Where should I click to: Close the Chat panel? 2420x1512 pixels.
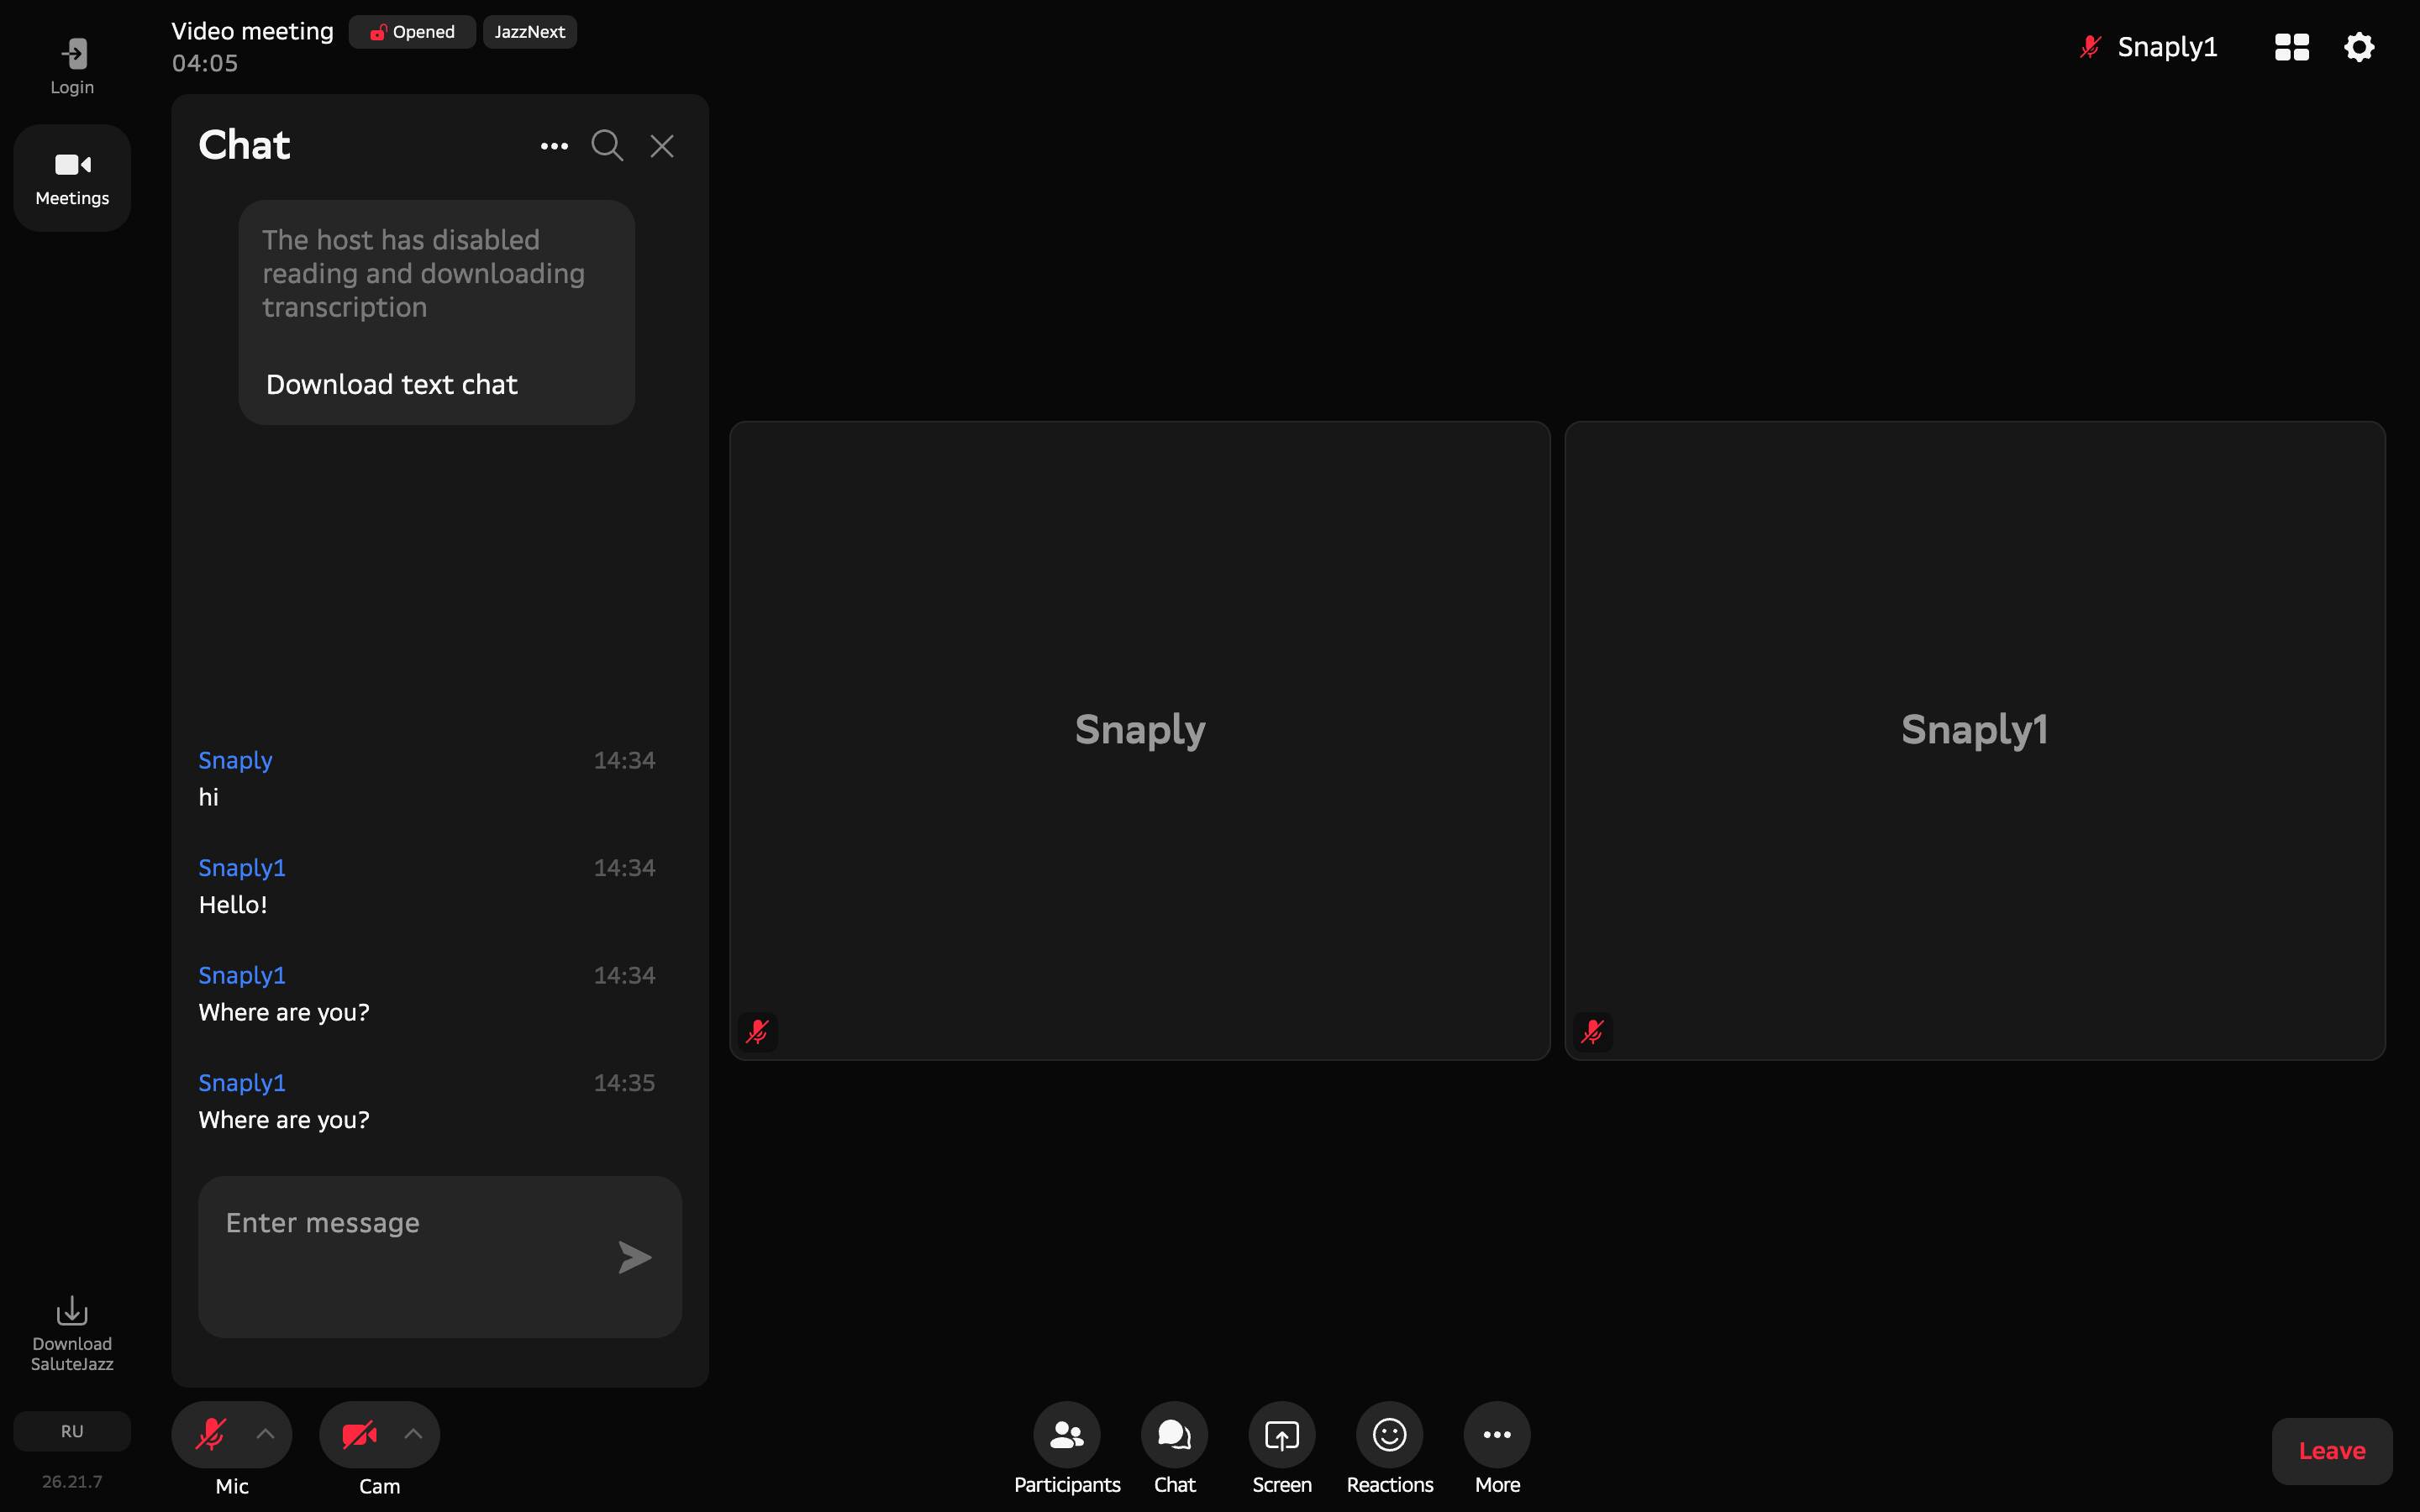pos(662,146)
